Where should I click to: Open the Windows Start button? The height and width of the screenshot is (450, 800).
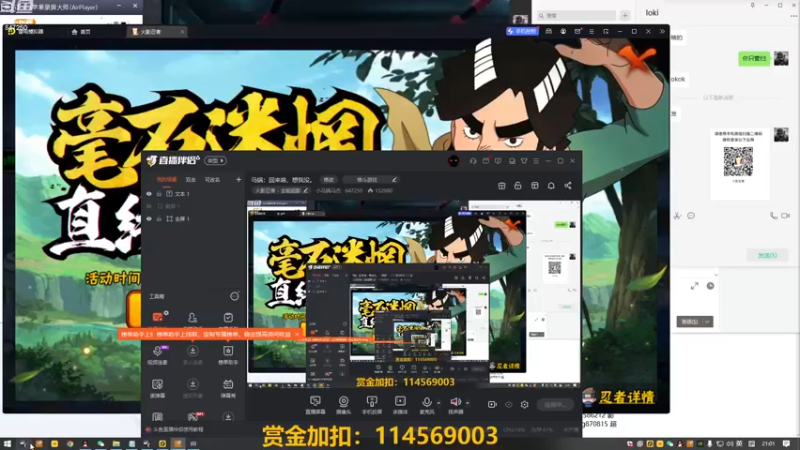click(7, 444)
